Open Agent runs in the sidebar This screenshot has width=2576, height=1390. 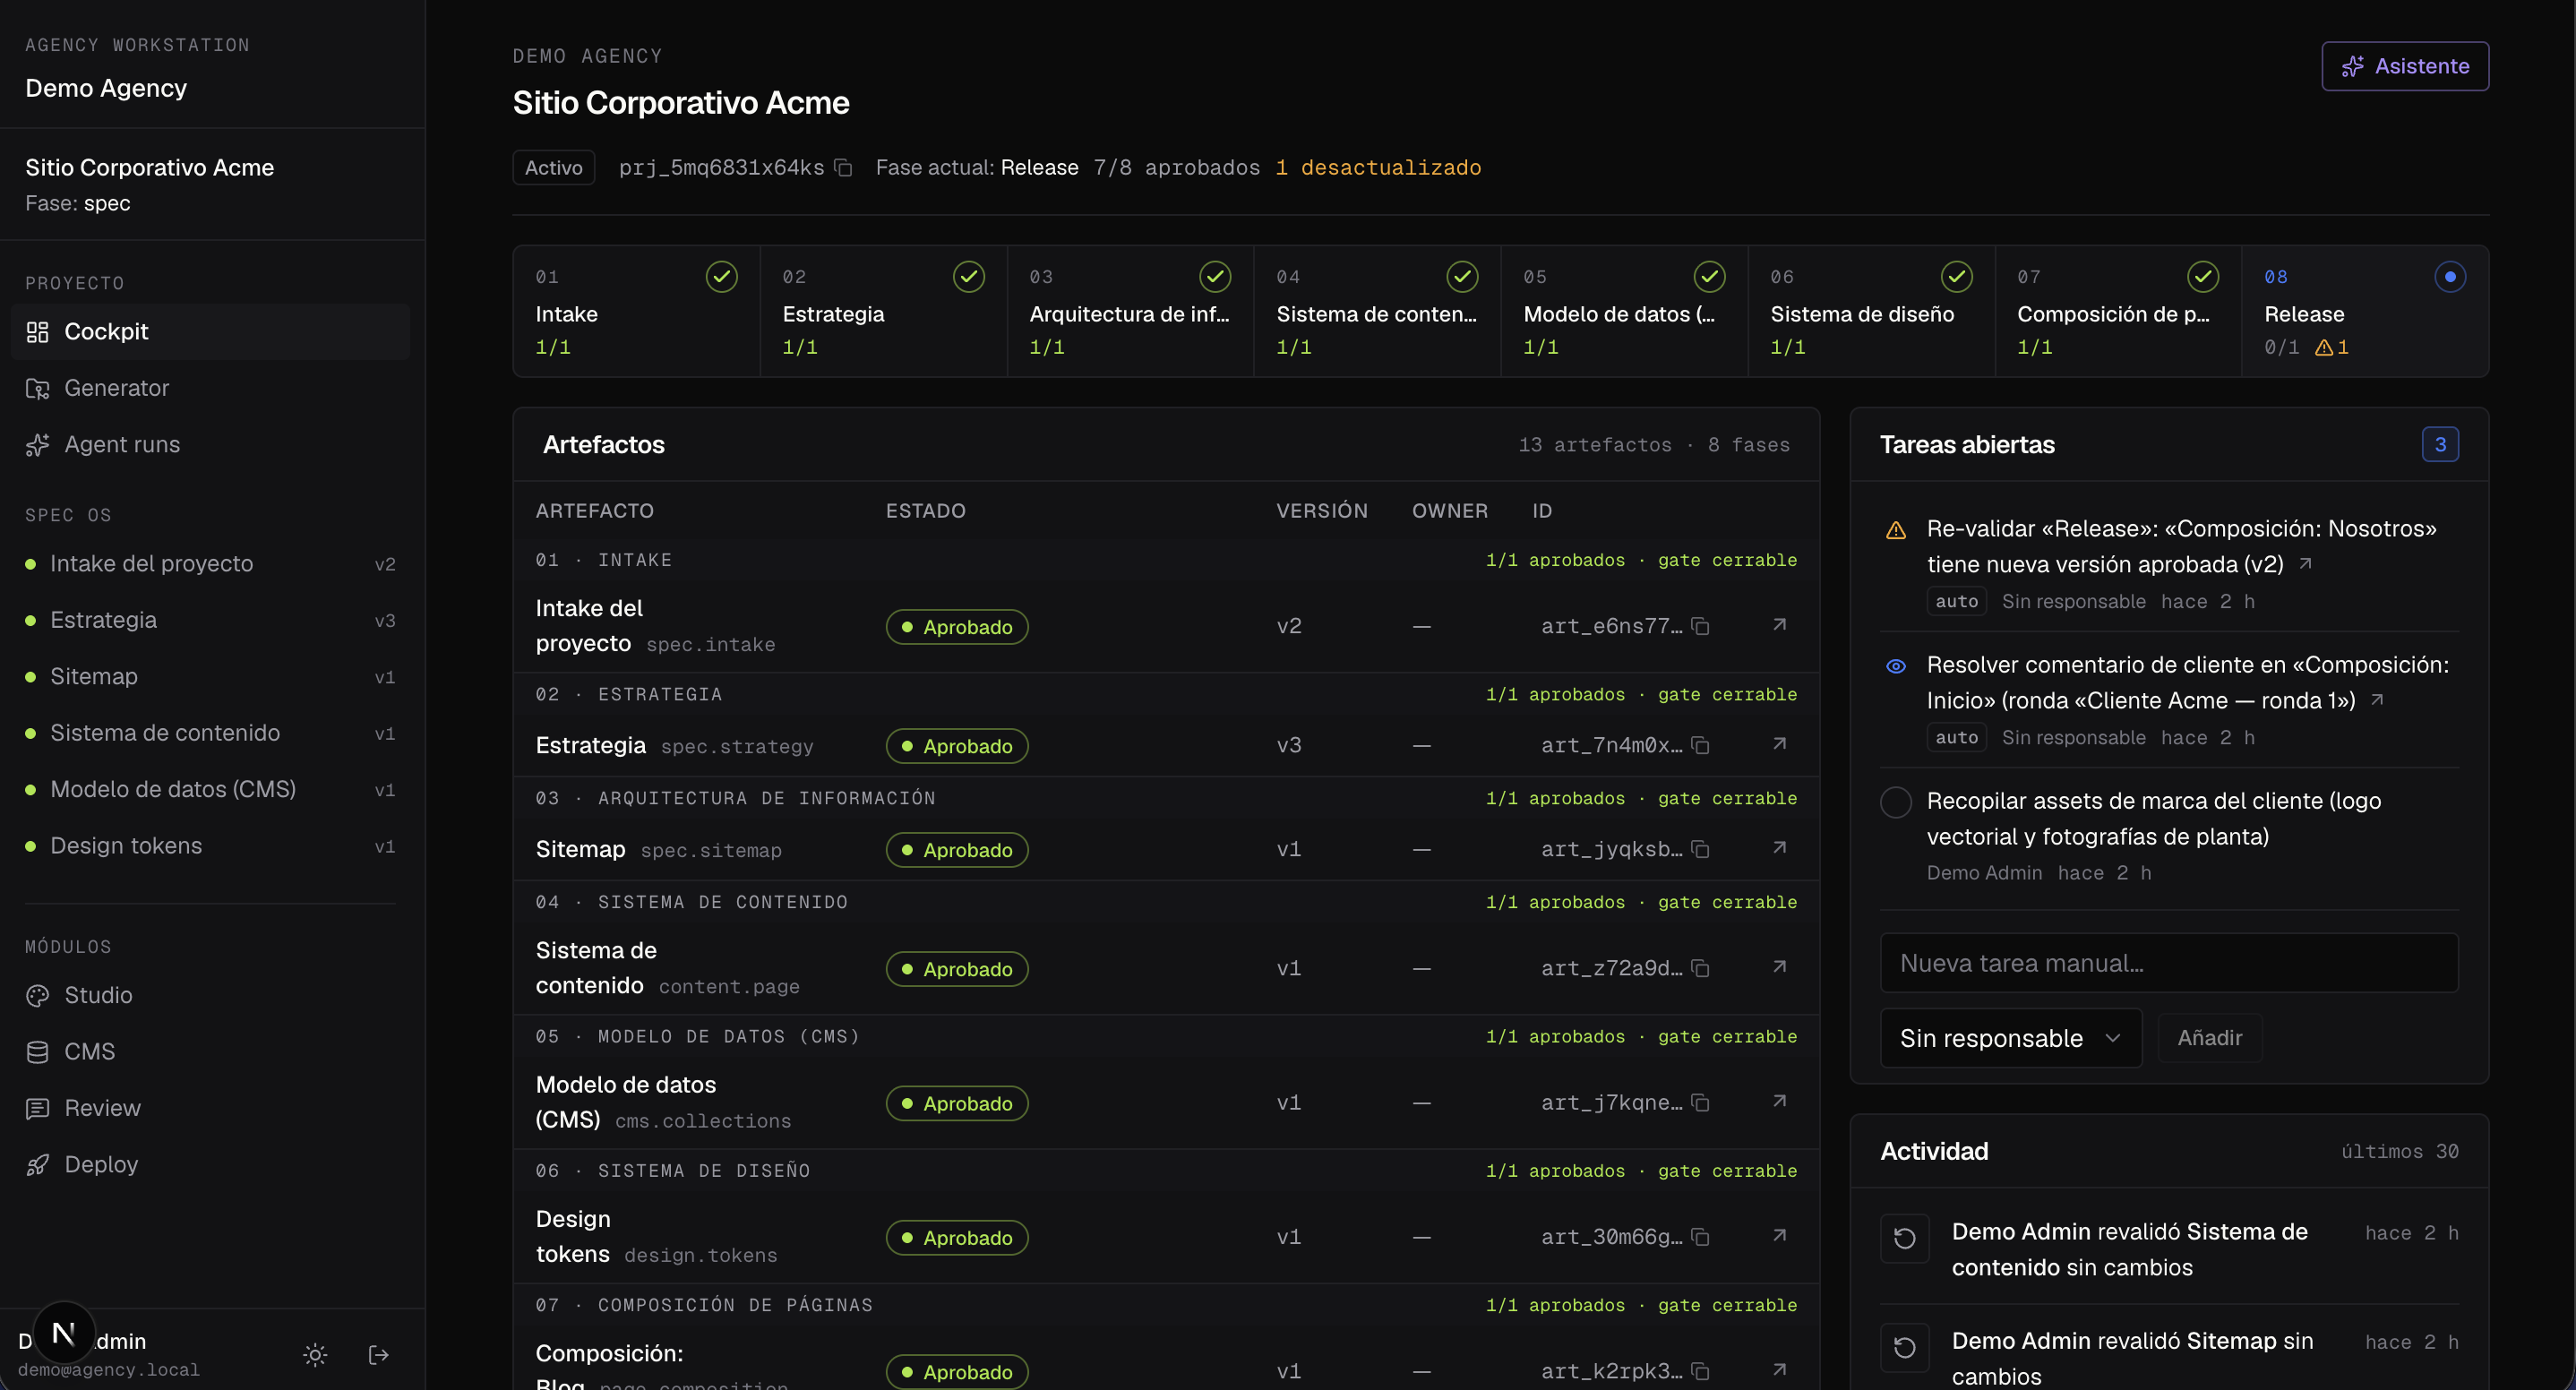(211, 444)
